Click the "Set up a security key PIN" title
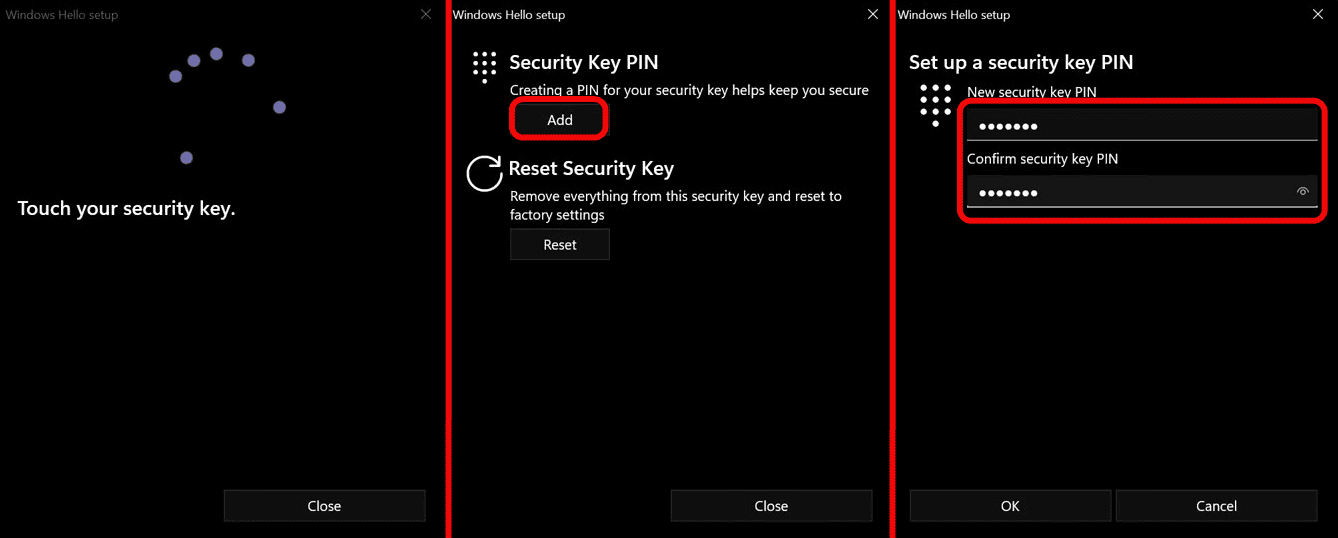 (1020, 62)
